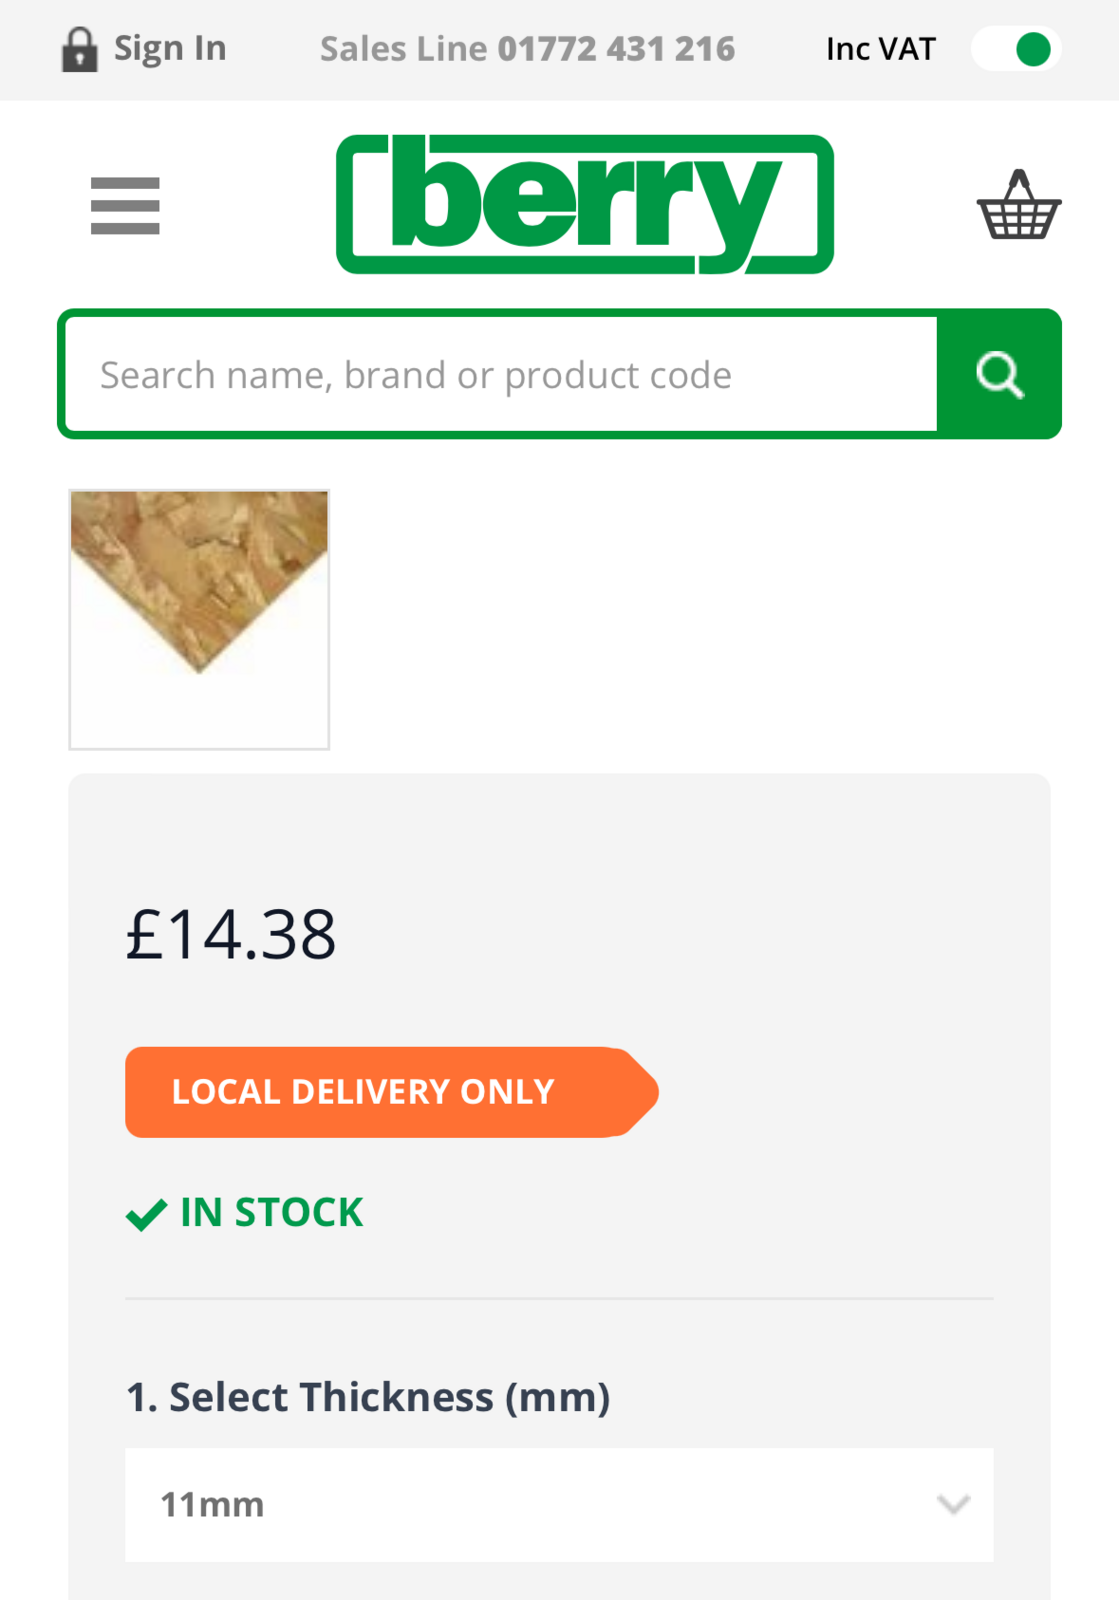Toggle the Inc VAT switch
Screen dimensions: 1119x1600
(1015, 49)
